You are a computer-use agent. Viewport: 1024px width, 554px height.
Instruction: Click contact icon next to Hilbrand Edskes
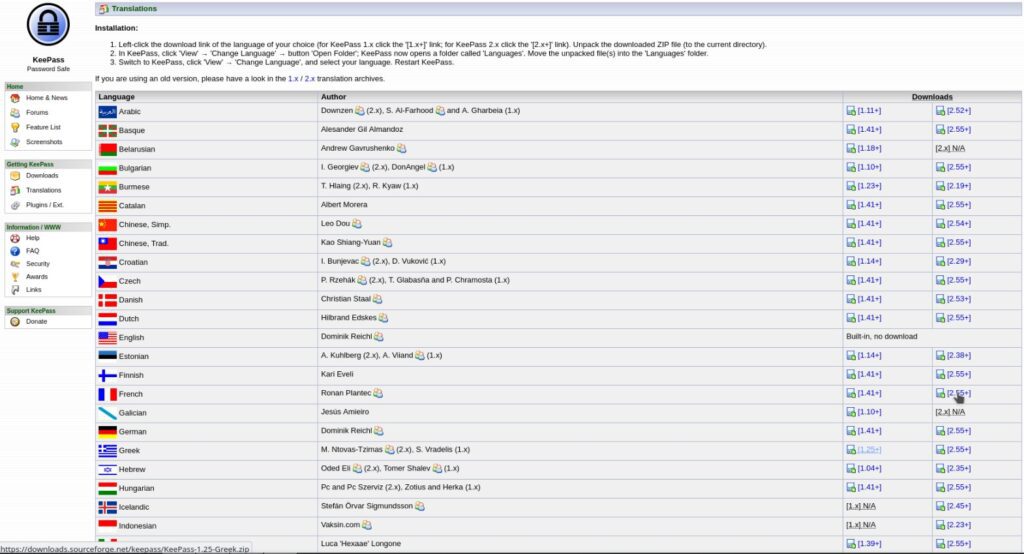[x=383, y=318]
